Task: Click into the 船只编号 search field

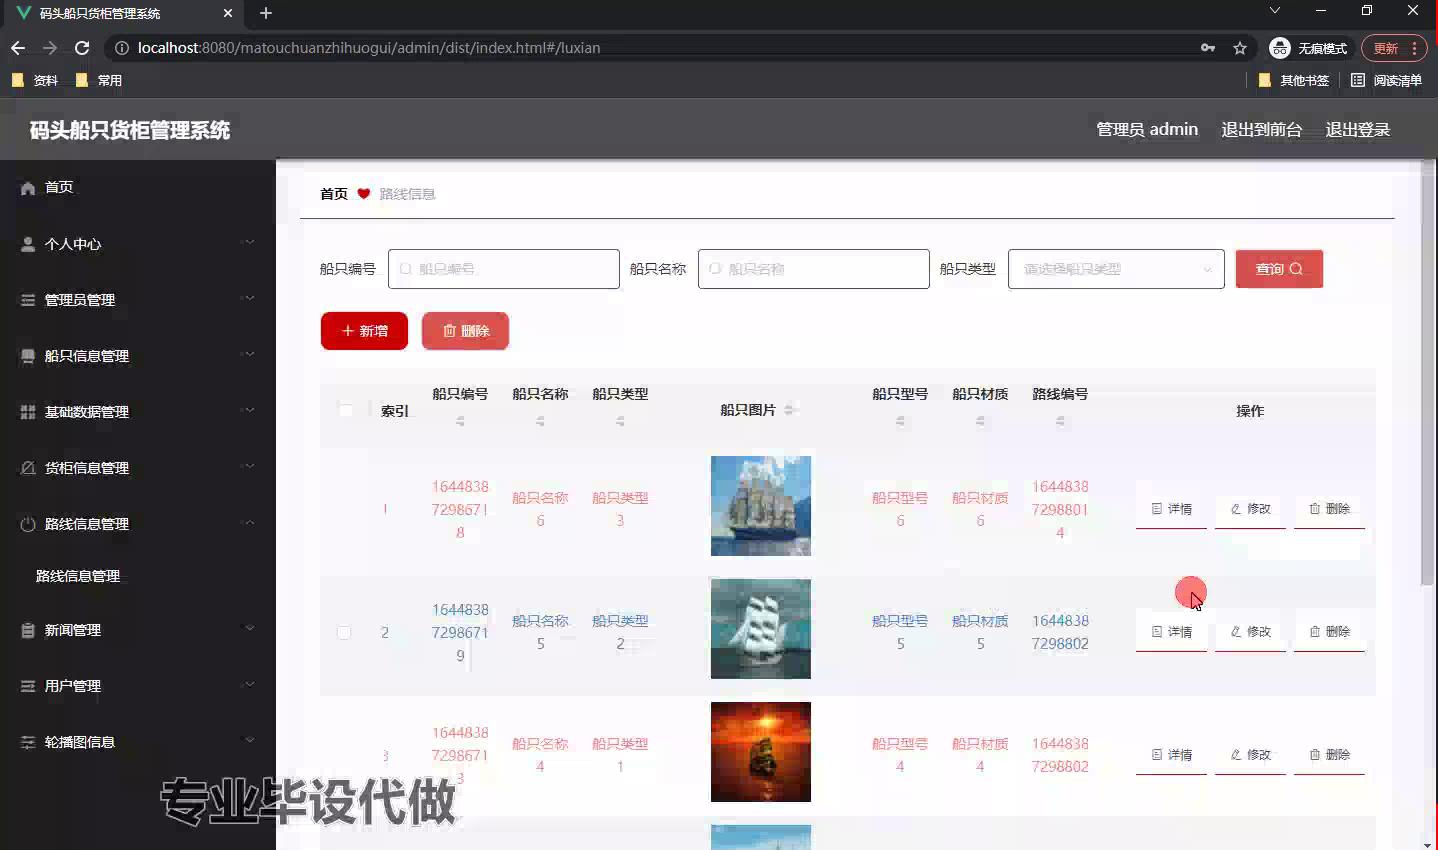Action: [504, 269]
